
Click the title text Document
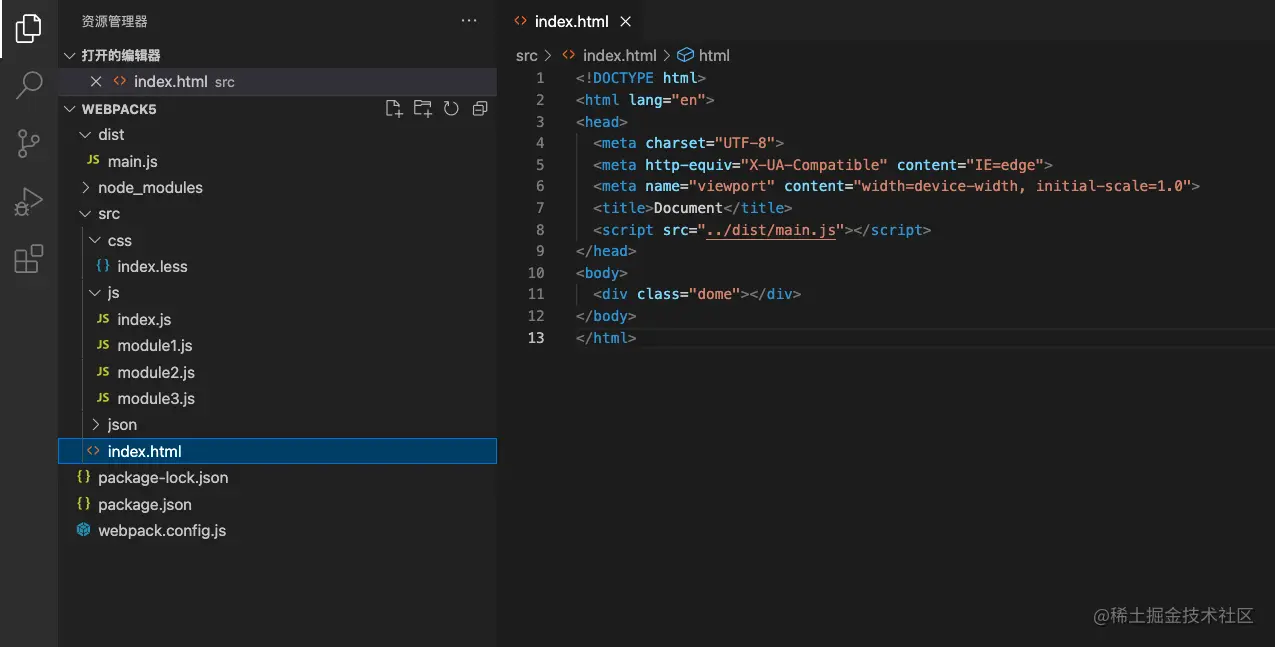click(x=688, y=208)
